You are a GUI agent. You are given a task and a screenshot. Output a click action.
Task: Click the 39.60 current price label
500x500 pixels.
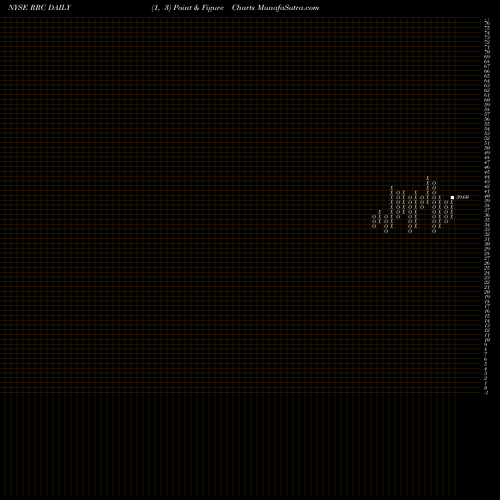point(462,197)
